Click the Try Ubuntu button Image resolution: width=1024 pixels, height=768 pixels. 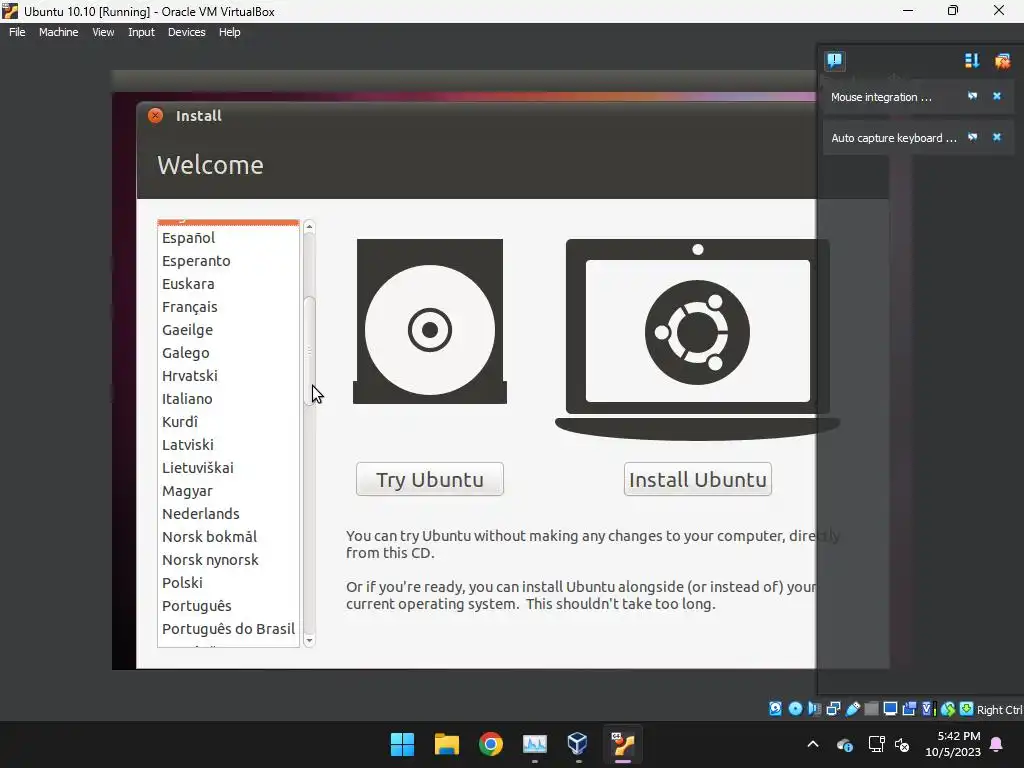[430, 479]
